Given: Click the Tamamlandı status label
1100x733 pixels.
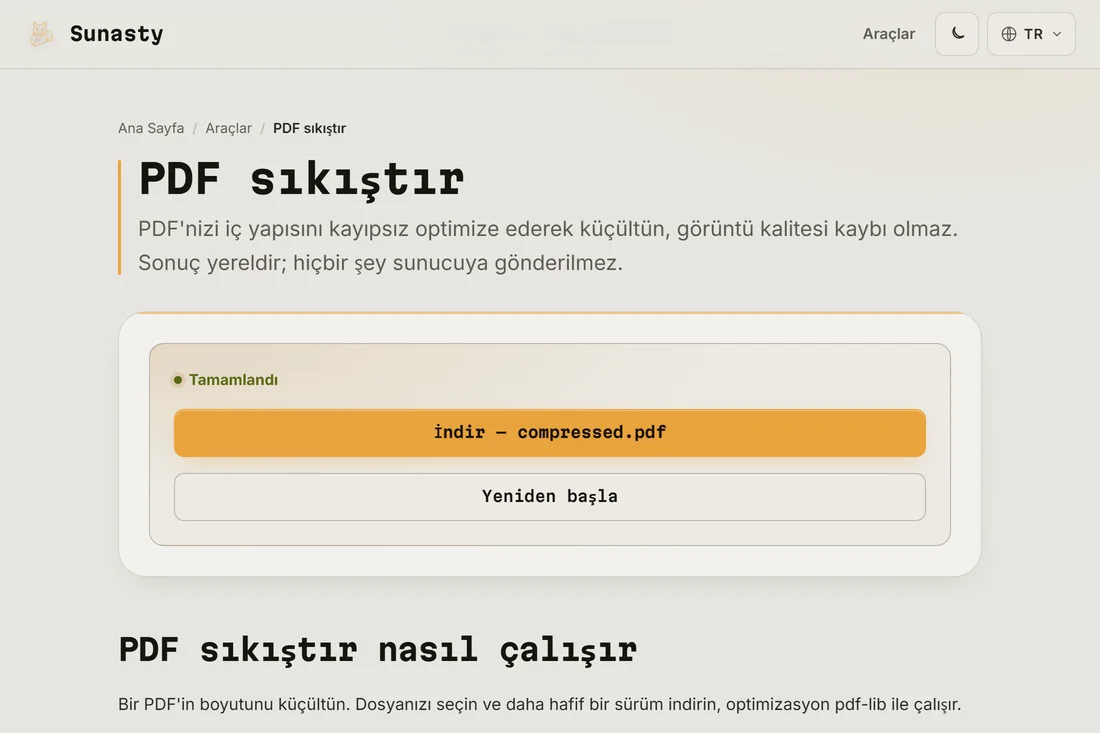Looking at the screenshot, I should pos(233,379).
